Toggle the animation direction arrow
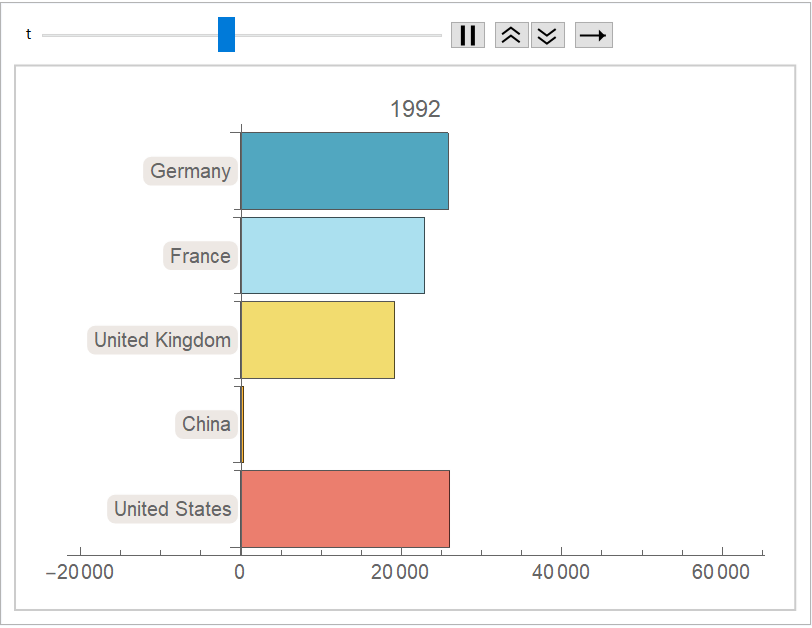The height and width of the screenshot is (628, 812). click(x=593, y=35)
